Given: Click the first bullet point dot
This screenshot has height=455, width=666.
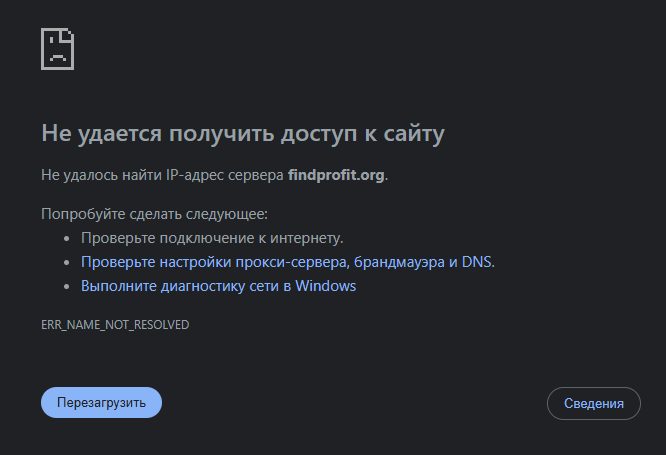Looking at the screenshot, I should (x=67, y=239).
